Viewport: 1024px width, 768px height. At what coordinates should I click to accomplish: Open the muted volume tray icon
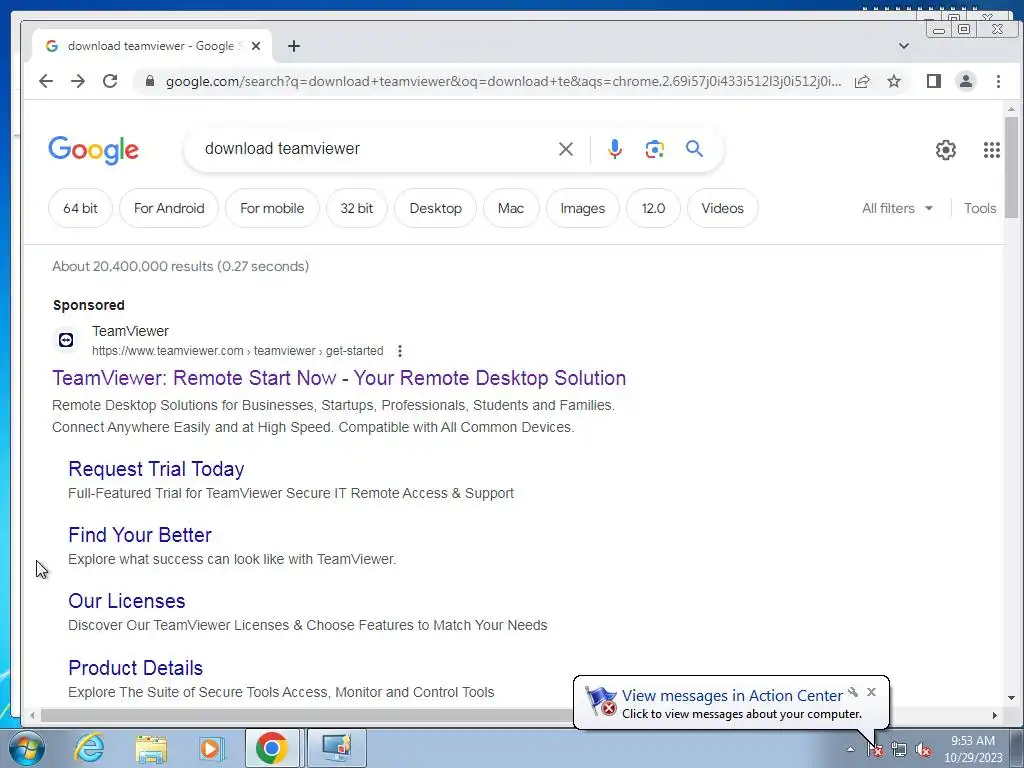click(923, 750)
